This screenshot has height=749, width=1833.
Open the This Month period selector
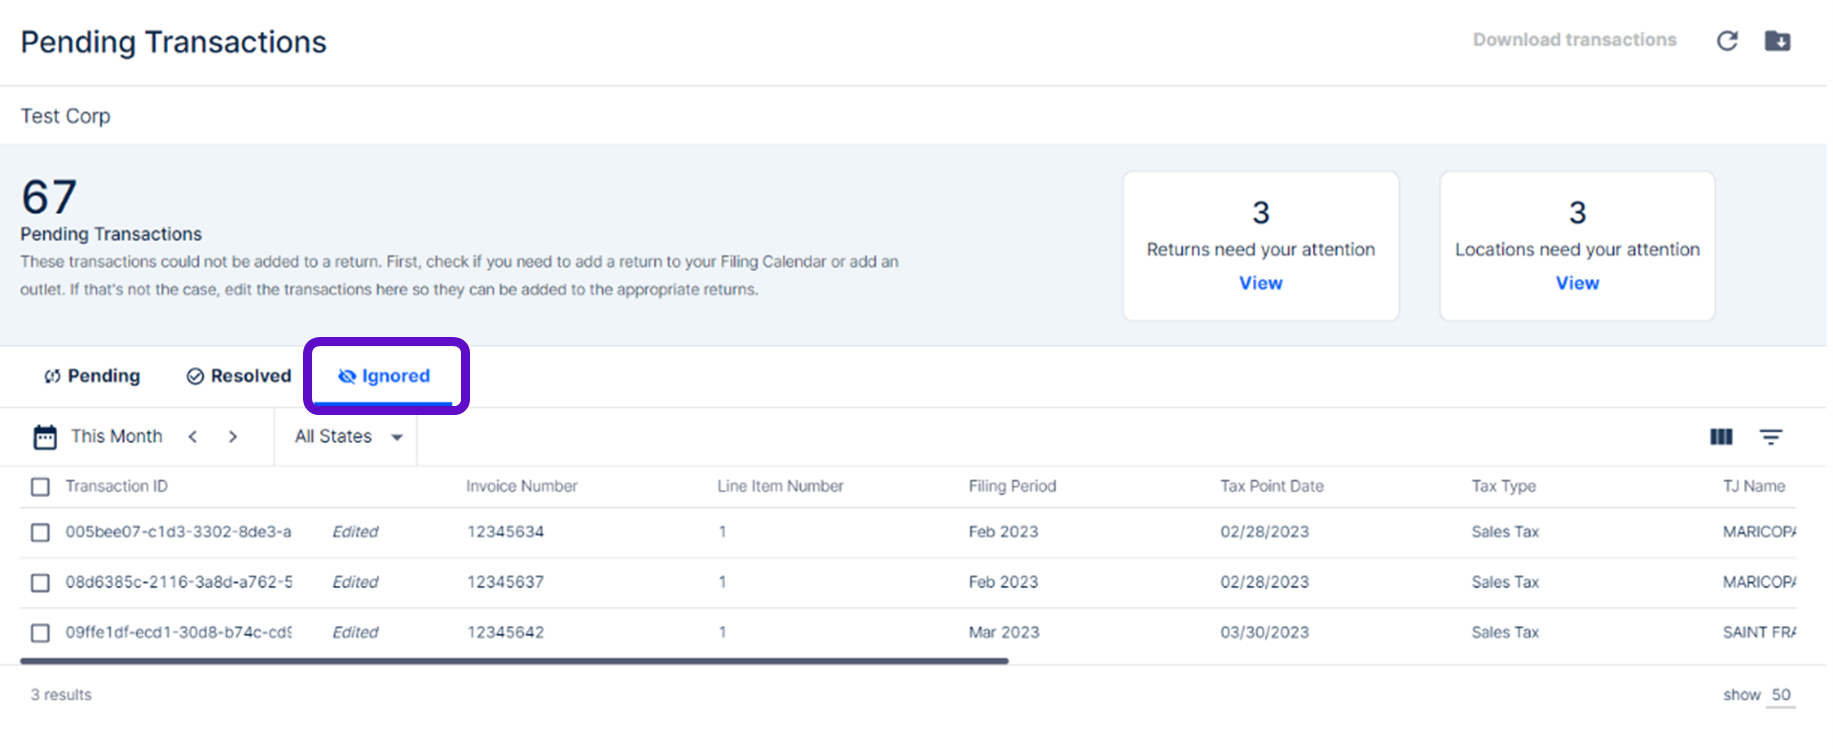pyautogui.click(x=116, y=437)
